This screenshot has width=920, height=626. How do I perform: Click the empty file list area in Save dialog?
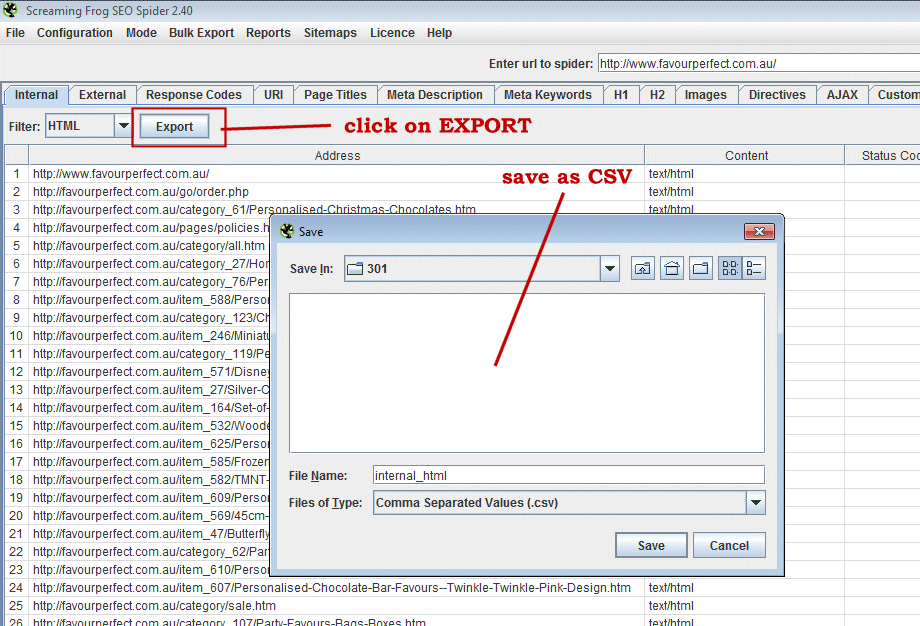[x=527, y=373]
